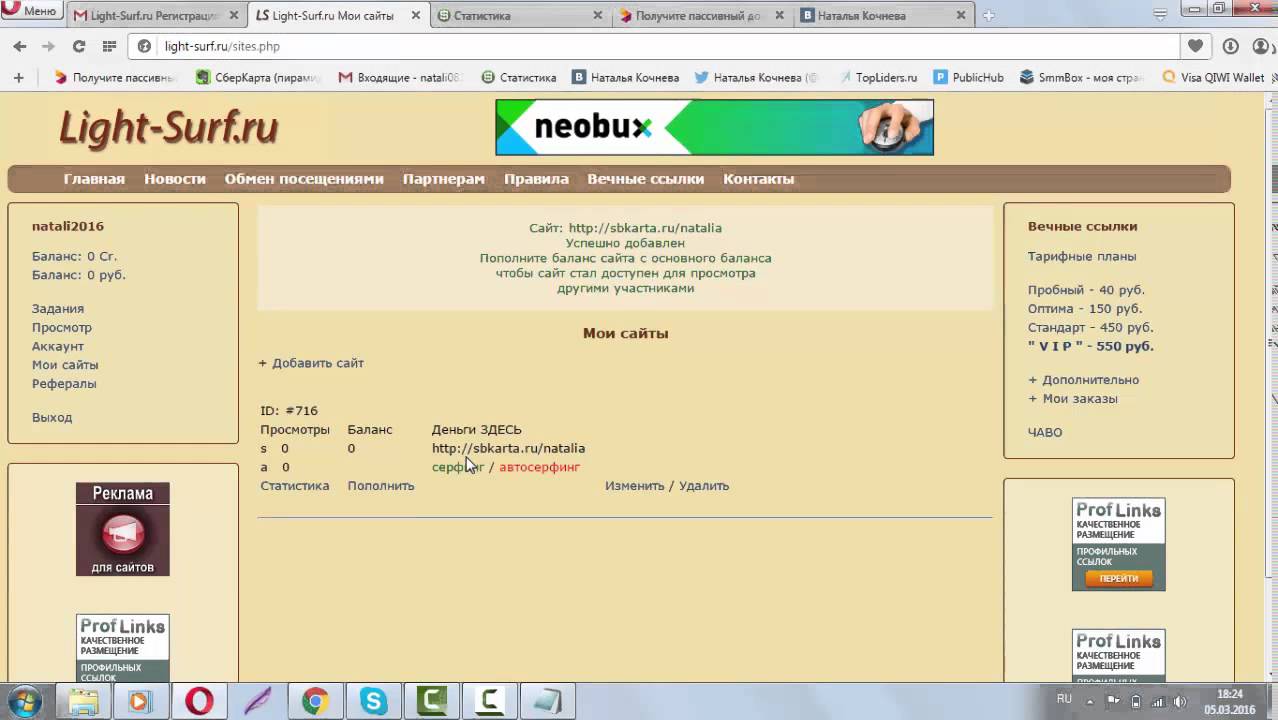
Task: Click the Реклама для сайтов banner
Action: click(123, 529)
